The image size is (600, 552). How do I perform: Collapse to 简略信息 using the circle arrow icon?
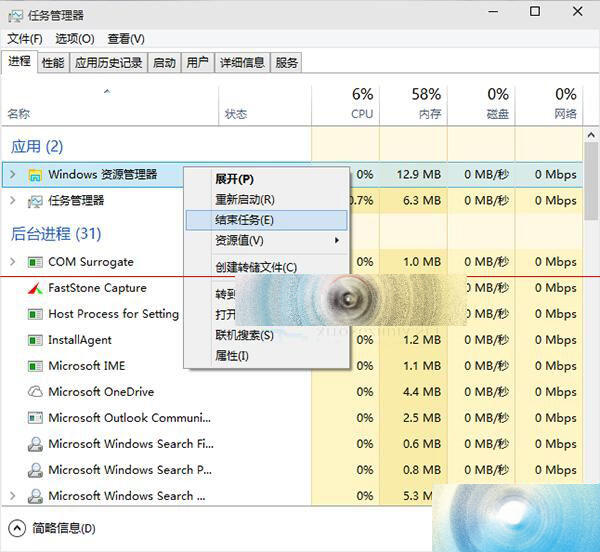click(17, 529)
